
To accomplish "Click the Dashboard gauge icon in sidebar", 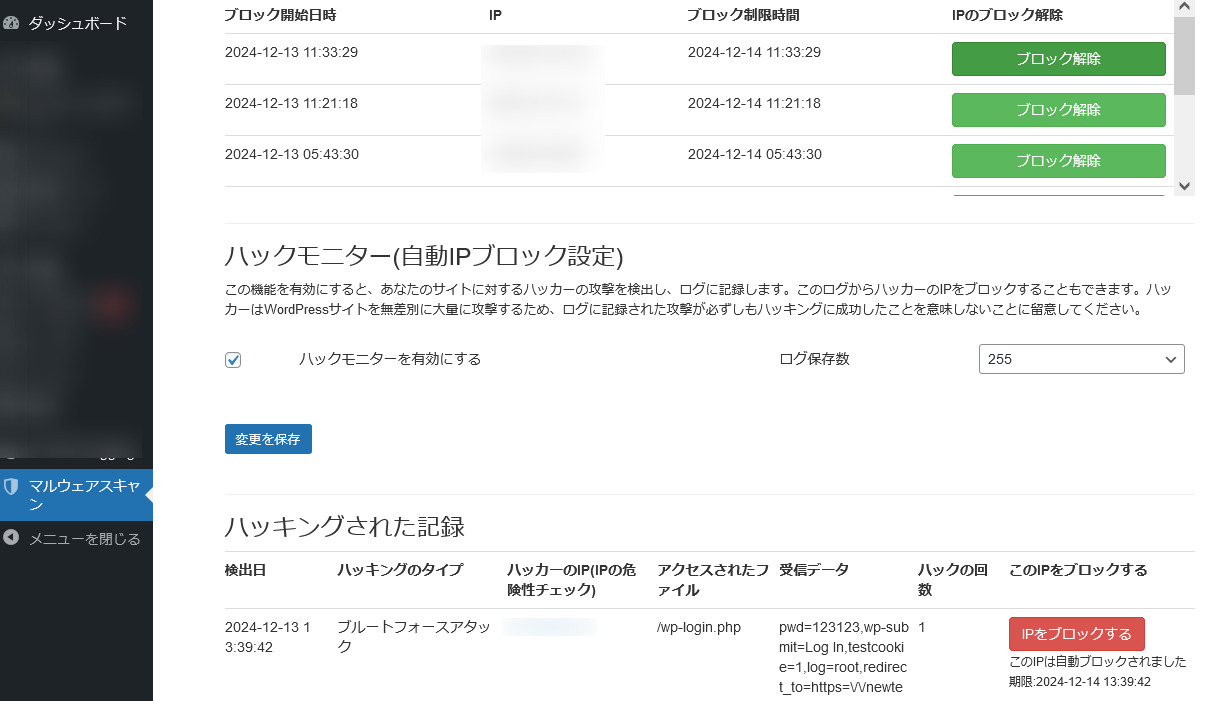I will pyautogui.click(x=12, y=22).
